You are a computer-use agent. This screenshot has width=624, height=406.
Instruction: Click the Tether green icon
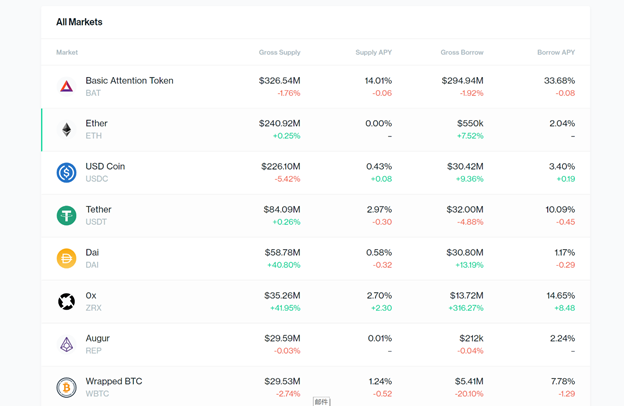click(x=66, y=216)
